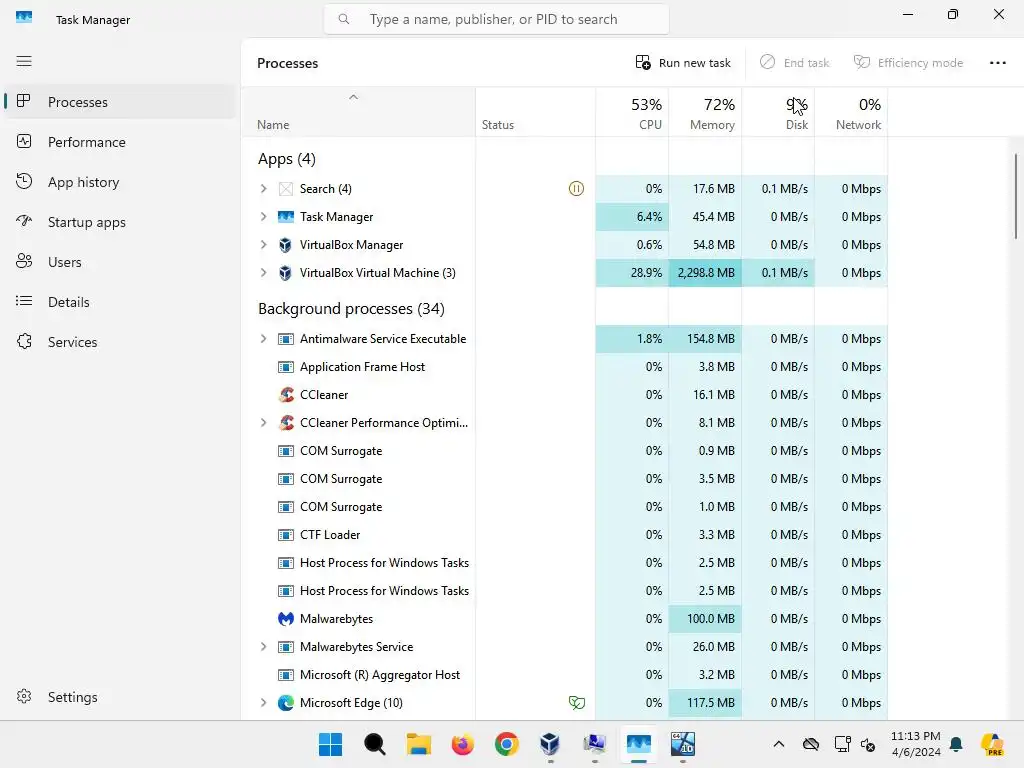This screenshot has width=1024, height=768.
Task: Expand the Microsoft Edge (10) group
Action: [x=263, y=703]
